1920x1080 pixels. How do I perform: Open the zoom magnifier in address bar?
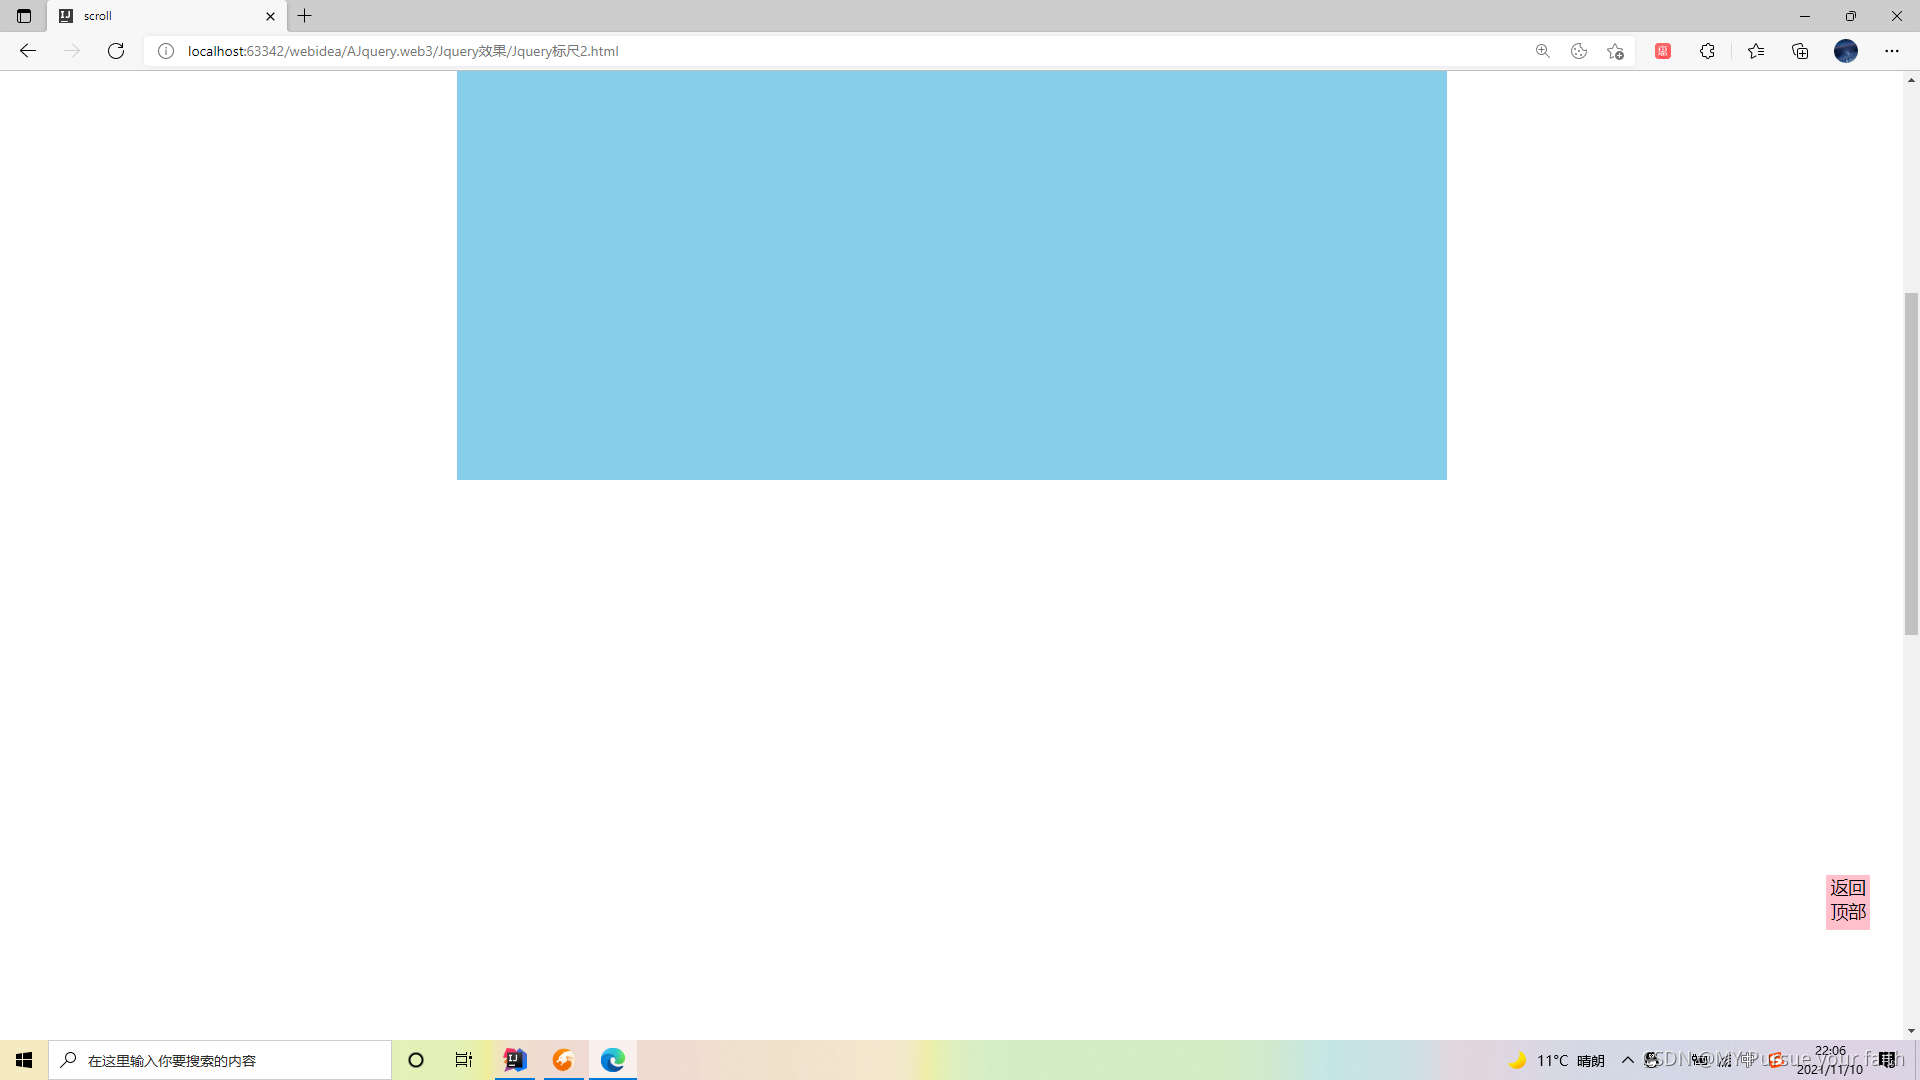(1543, 51)
